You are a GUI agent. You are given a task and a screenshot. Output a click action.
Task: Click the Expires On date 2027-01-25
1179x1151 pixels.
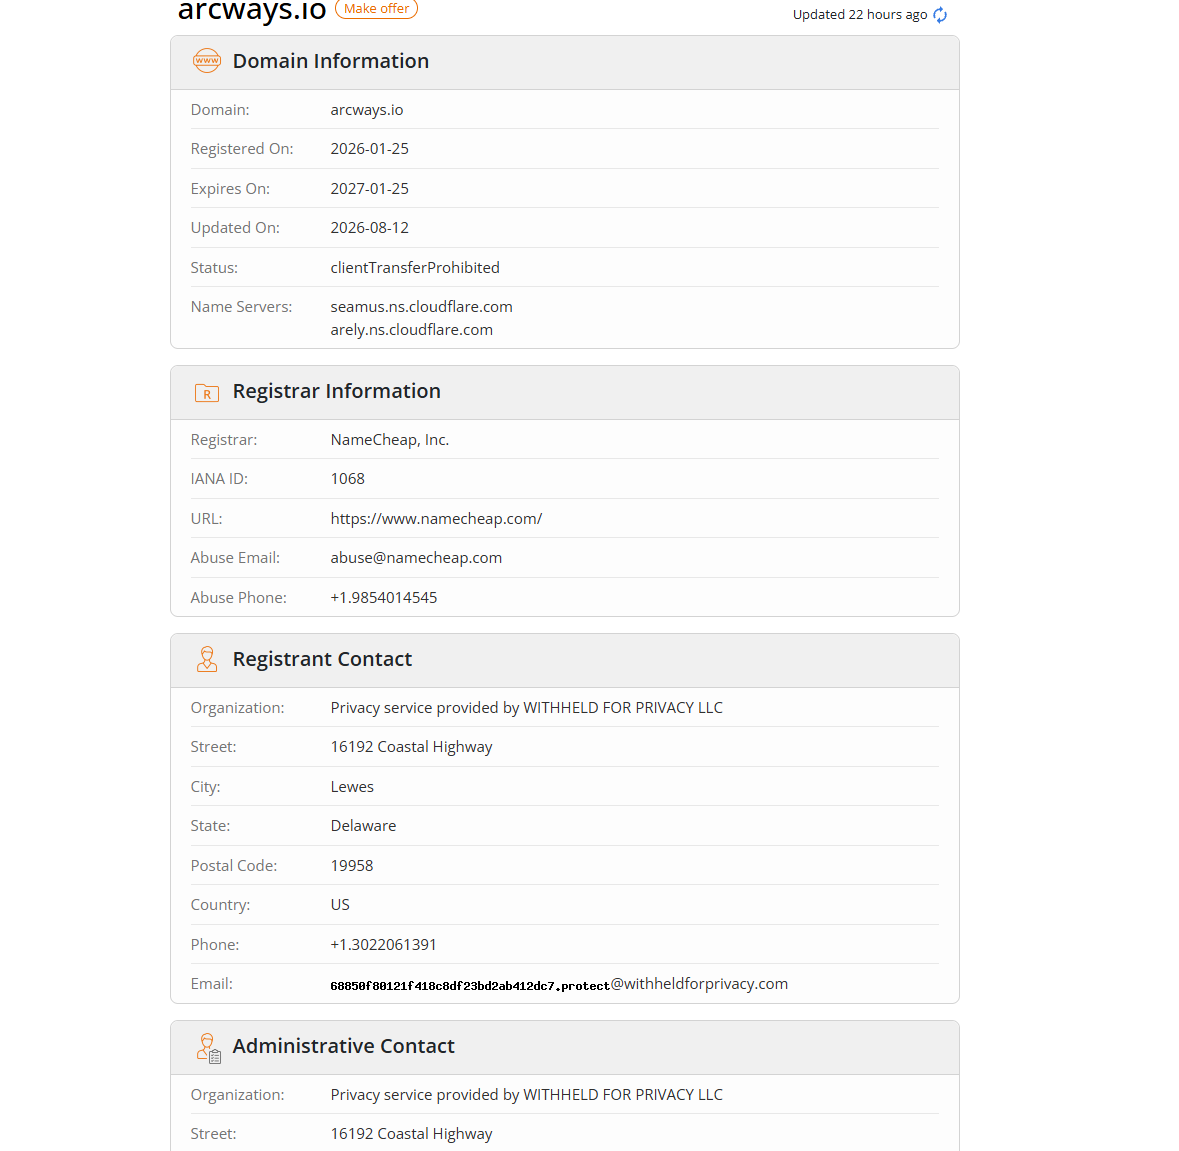click(x=369, y=189)
